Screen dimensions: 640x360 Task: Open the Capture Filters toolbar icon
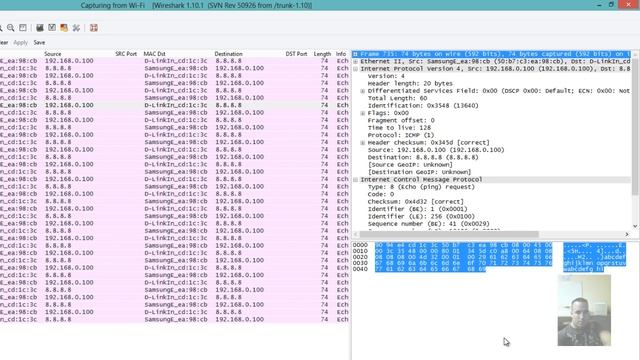click(x=40, y=28)
